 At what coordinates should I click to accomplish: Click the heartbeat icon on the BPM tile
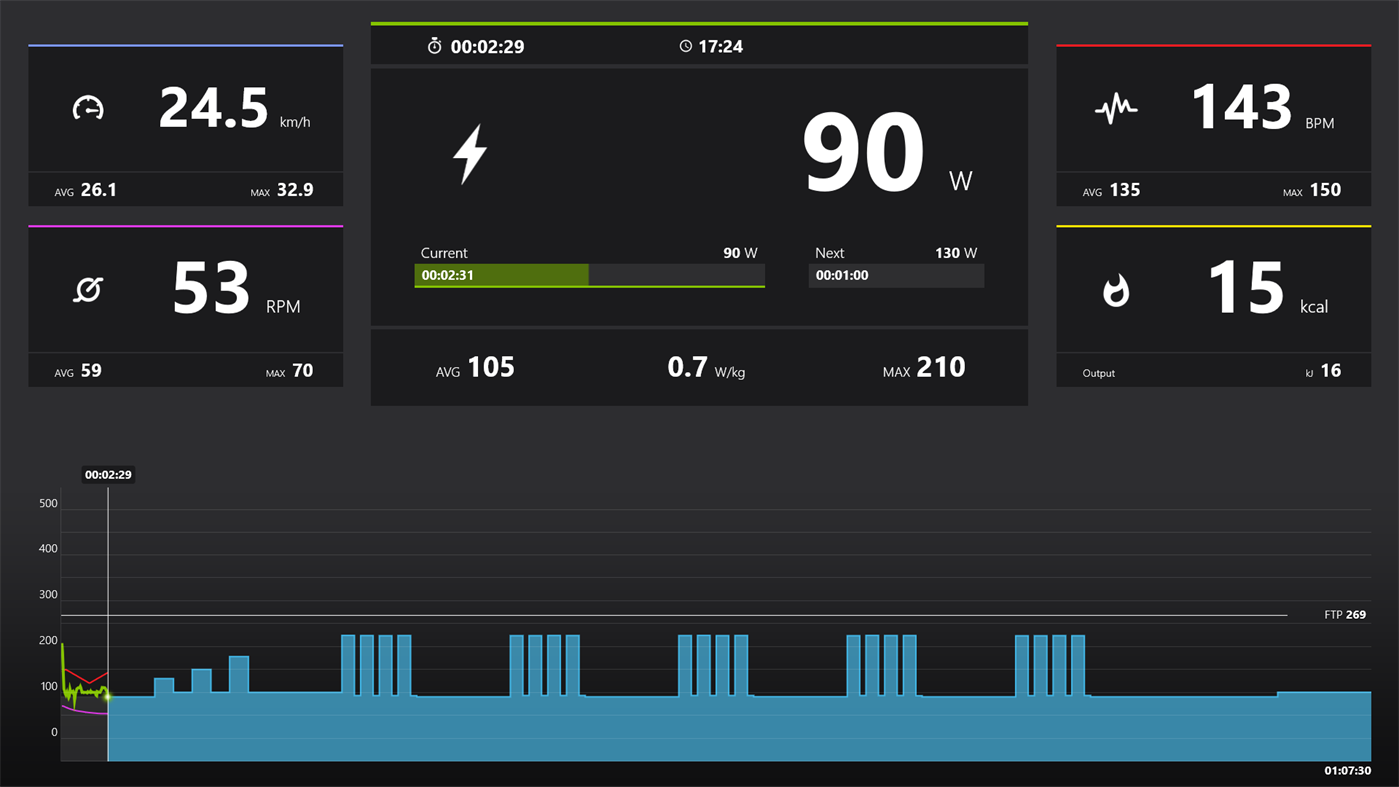coord(1116,108)
